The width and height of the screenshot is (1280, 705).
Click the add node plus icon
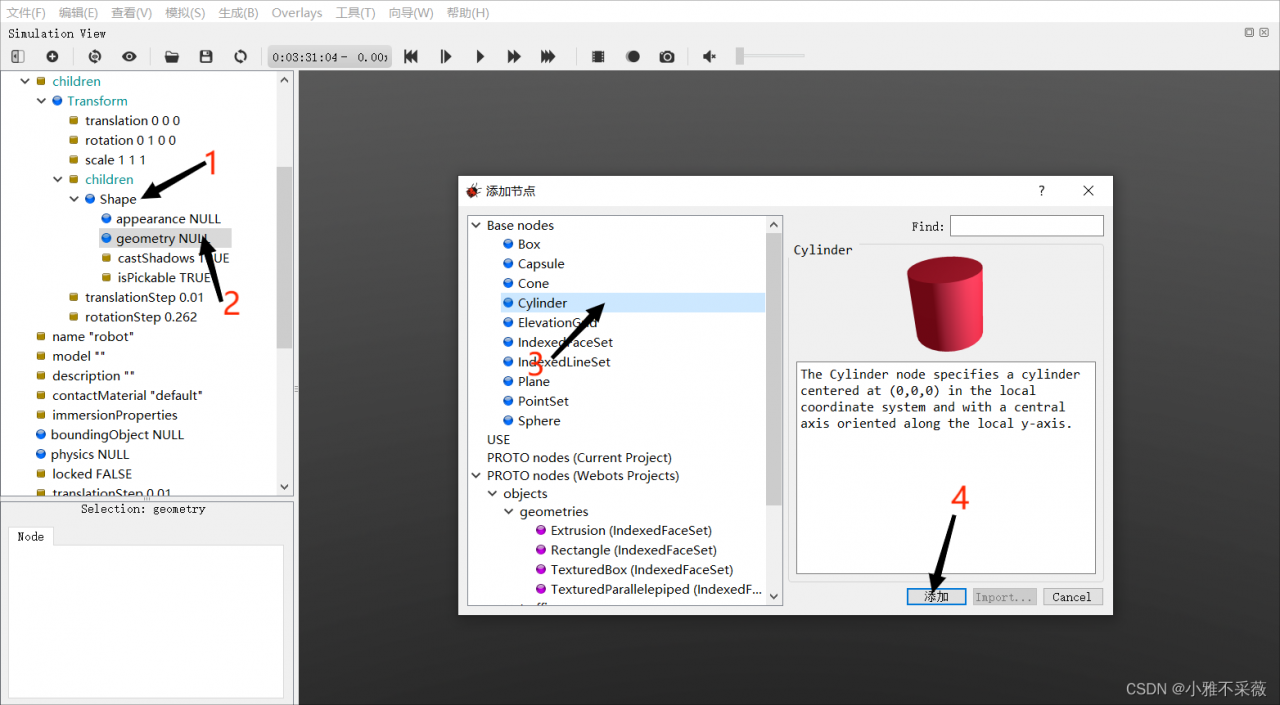tap(52, 57)
